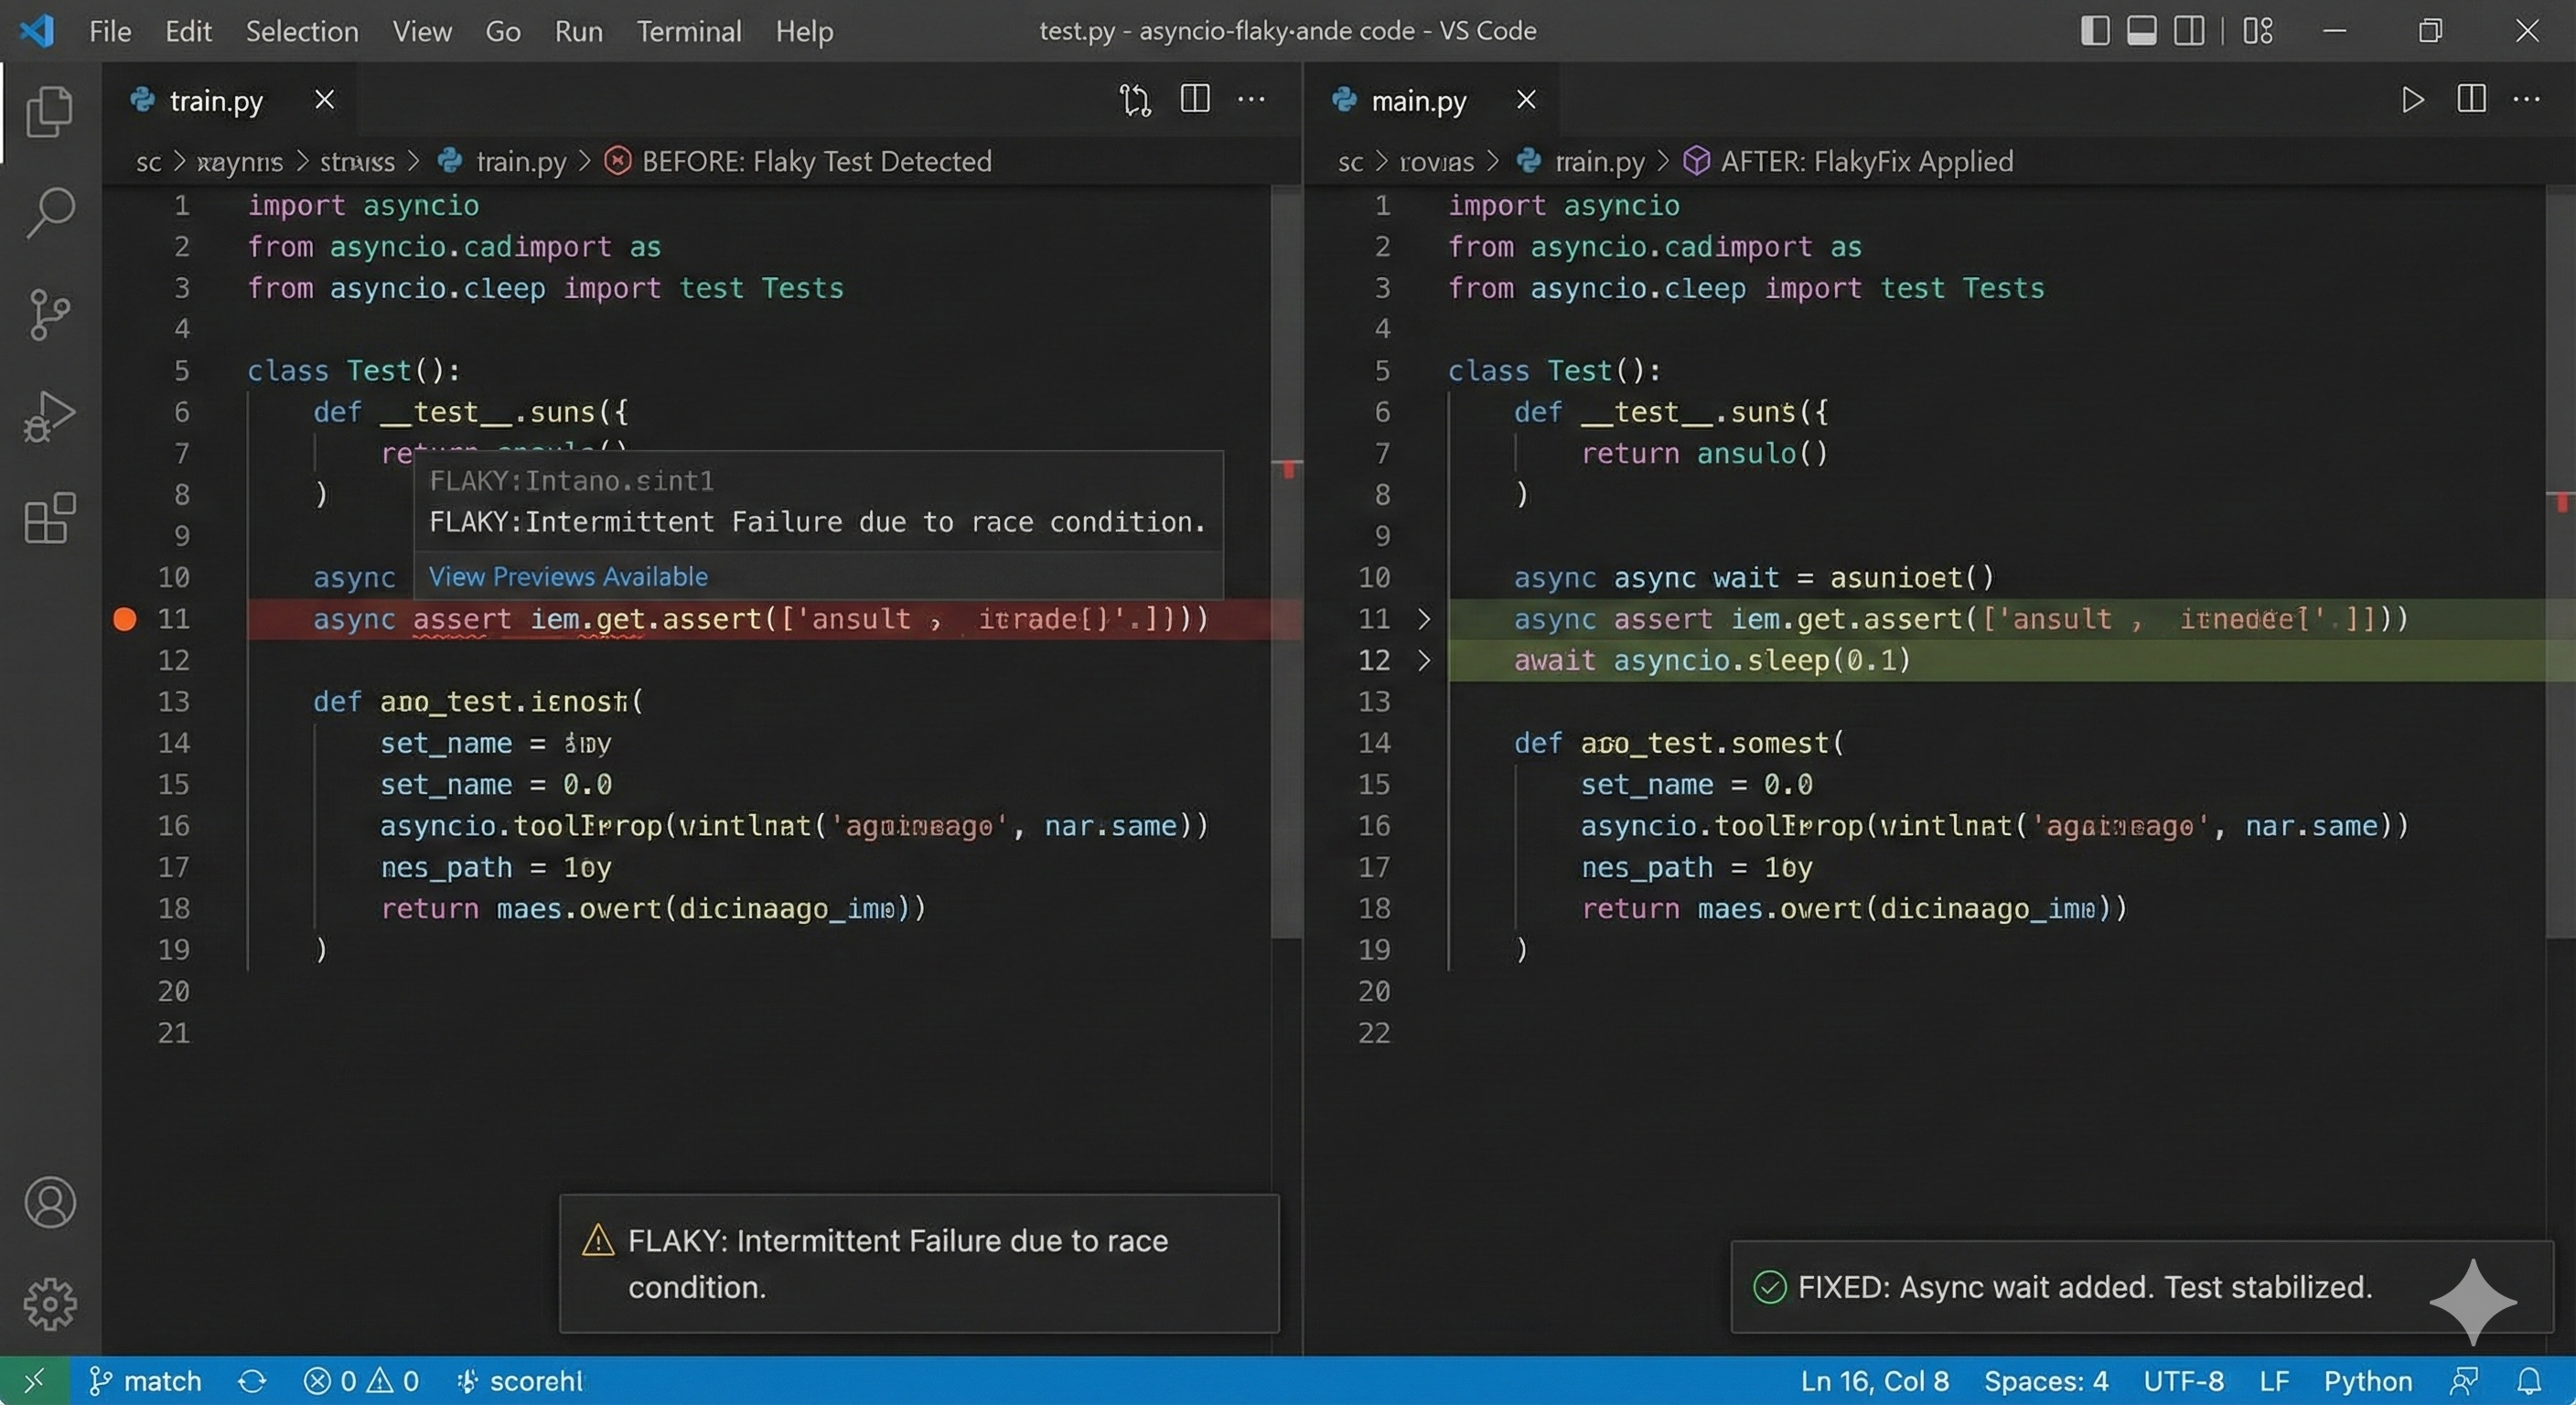The height and width of the screenshot is (1405, 2576).
Task: Click the Accounts icon in activity bar
Action: tap(49, 1202)
